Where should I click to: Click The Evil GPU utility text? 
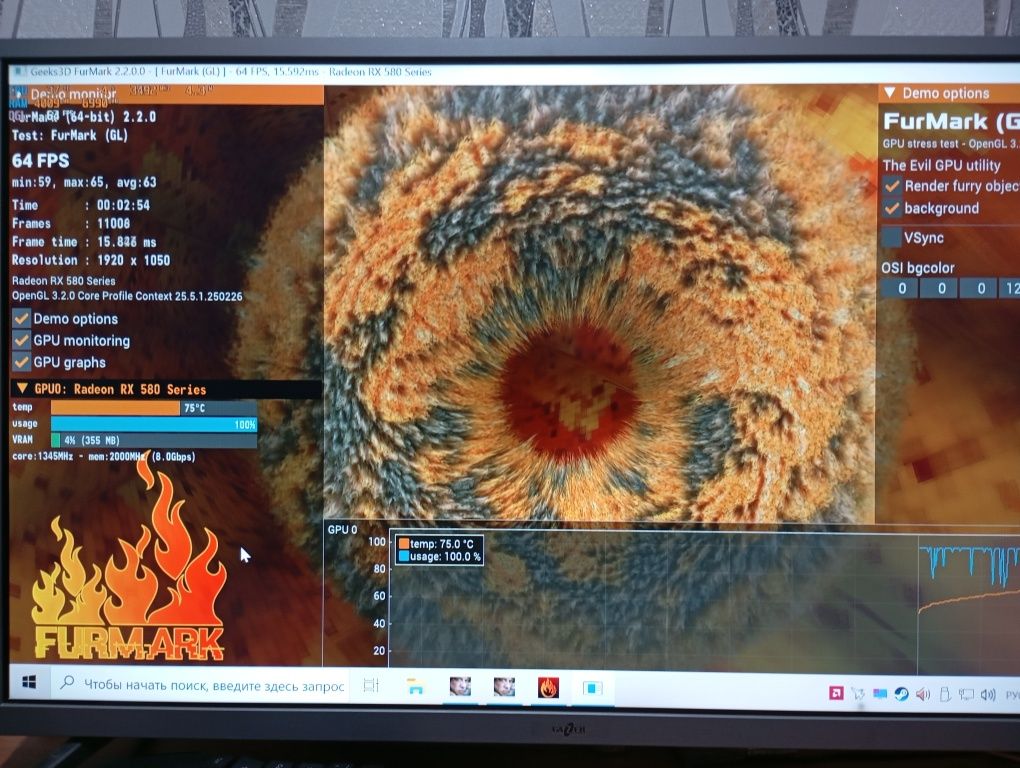(941, 165)
